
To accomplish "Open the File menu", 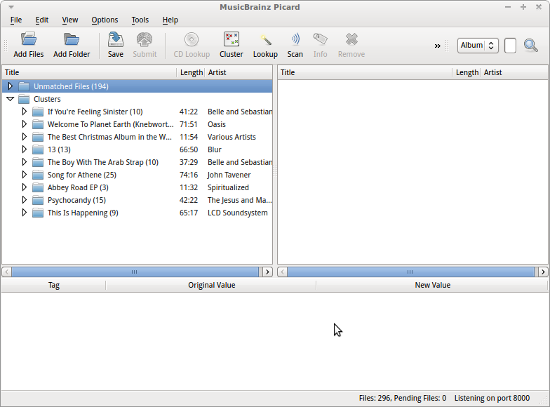I will pos(16,20).
